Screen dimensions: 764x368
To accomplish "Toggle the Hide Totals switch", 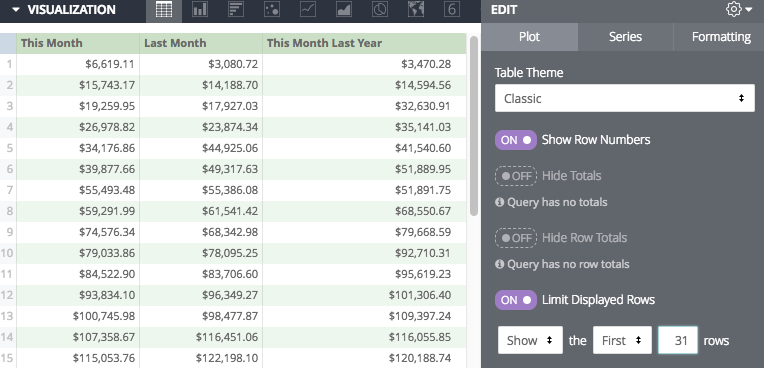I will coord(516,175).
